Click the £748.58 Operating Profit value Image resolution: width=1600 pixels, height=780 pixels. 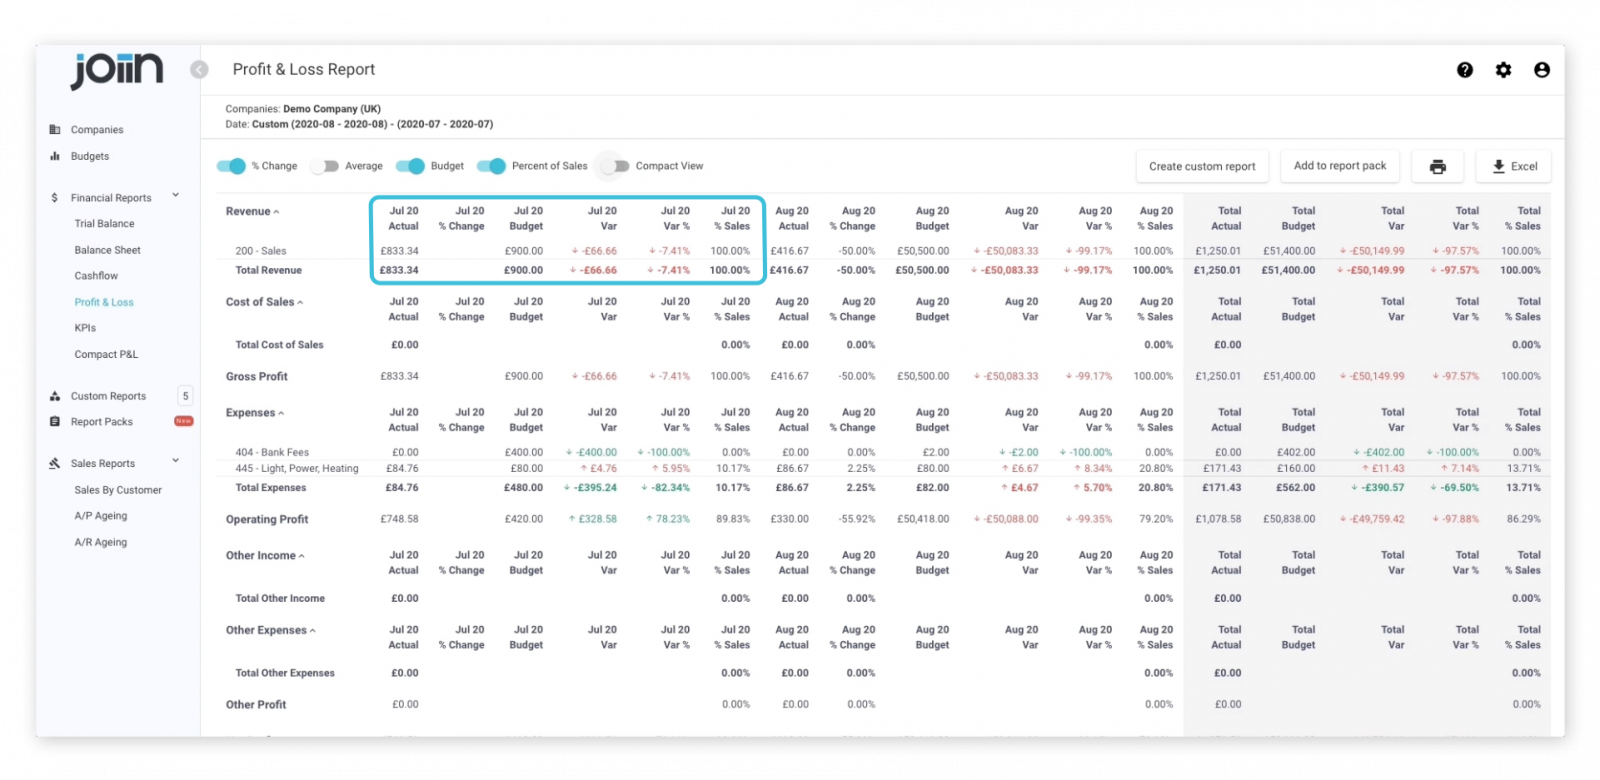coord(400,520)
